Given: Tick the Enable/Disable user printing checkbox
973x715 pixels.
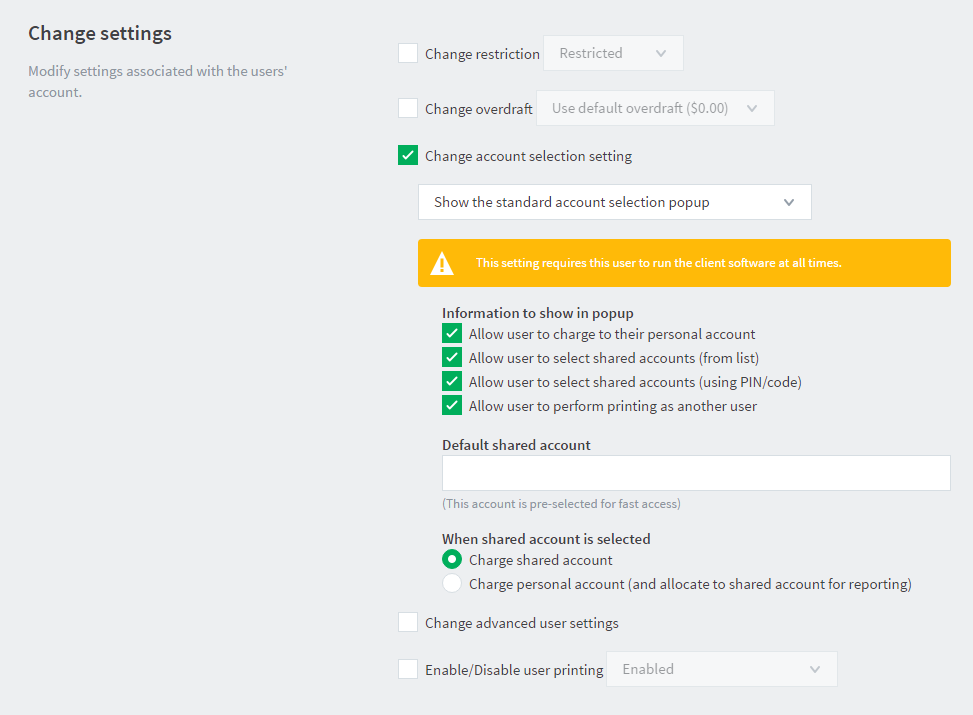Looking at the screenshot, I should pos(408,669).
